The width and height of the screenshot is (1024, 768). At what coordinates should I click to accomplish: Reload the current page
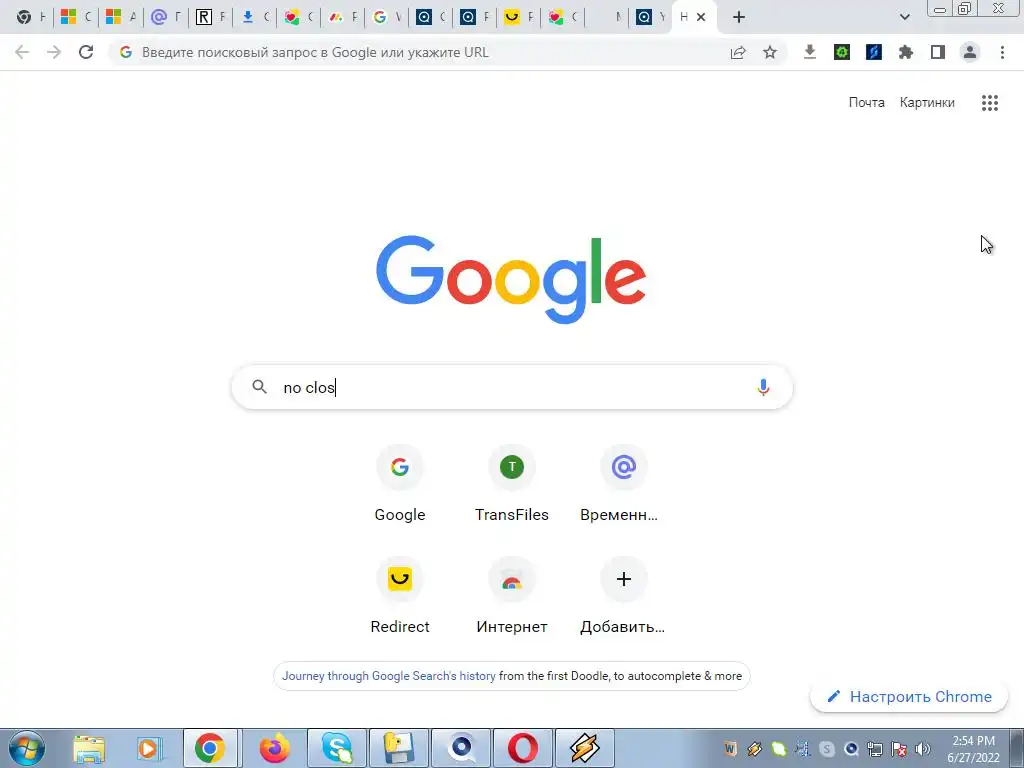(x=86, y=52)
